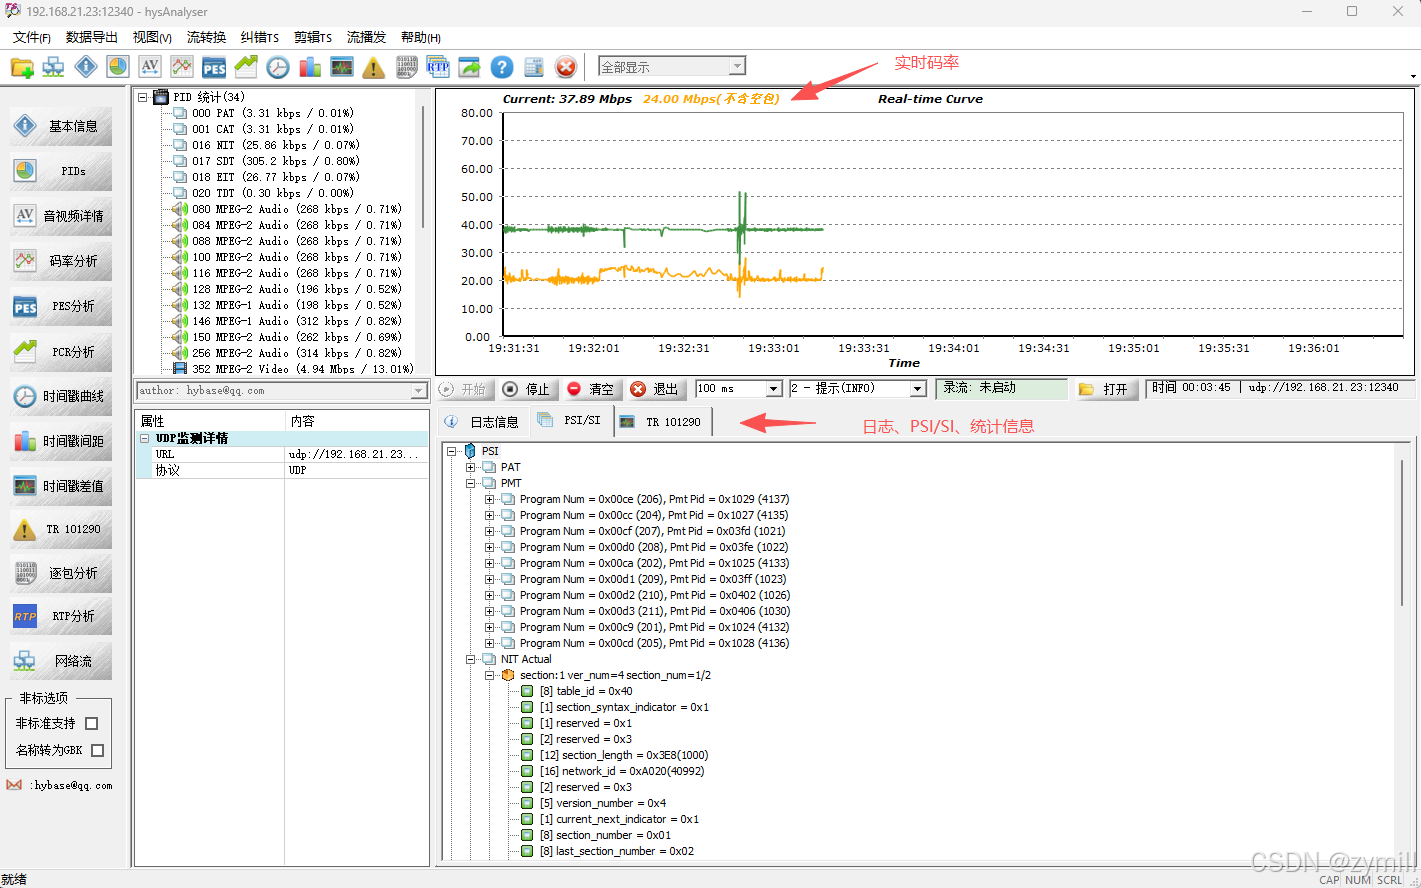Click the calculator toolbar icon
Viewport: 1421px width, 888px height.
tap(534, 67)
